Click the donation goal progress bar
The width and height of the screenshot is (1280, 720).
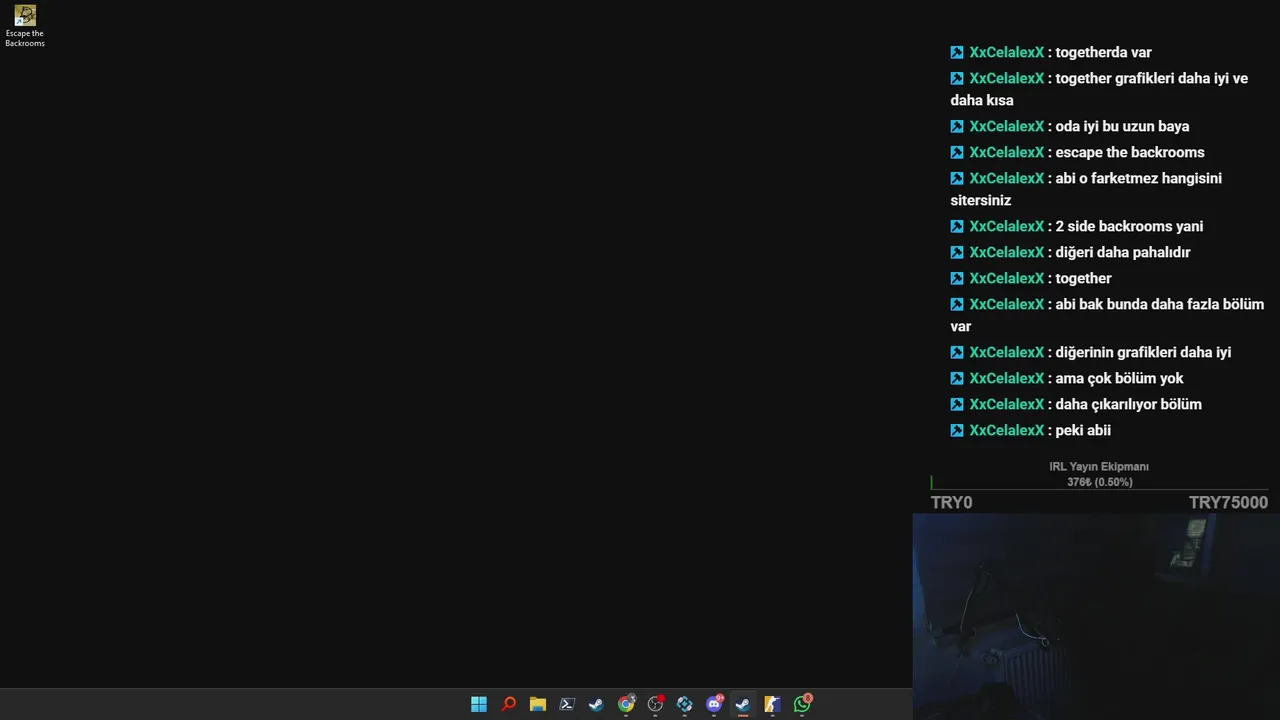pyautogui.click(x=1099, y=482)
